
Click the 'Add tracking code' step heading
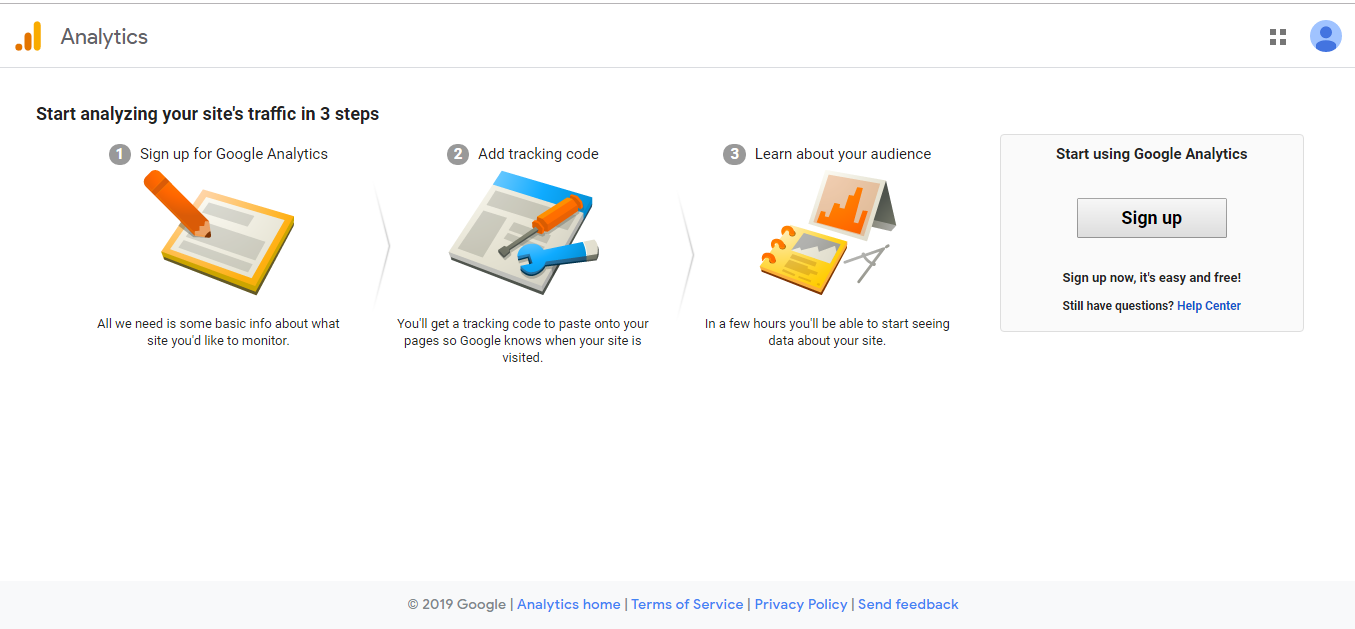tap(538, 154)
